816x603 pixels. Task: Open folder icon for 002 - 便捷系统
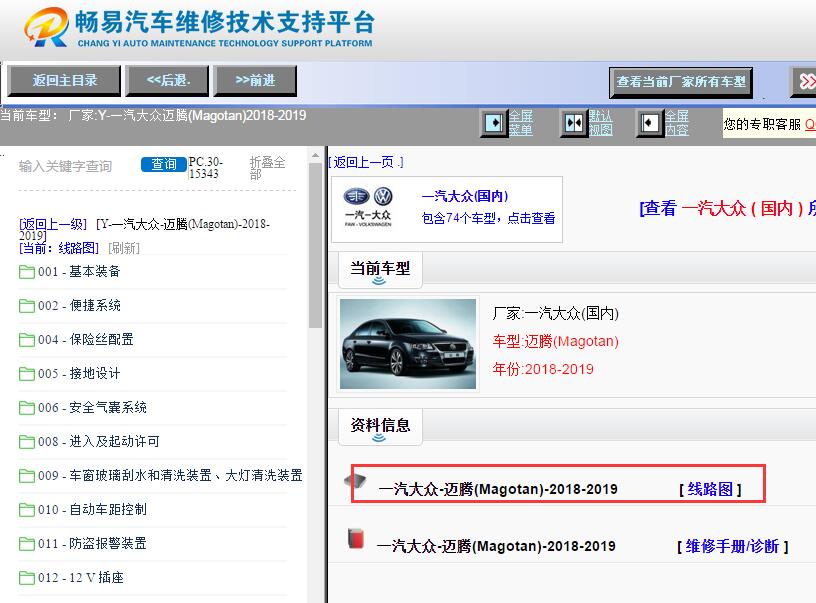[27, 305]
